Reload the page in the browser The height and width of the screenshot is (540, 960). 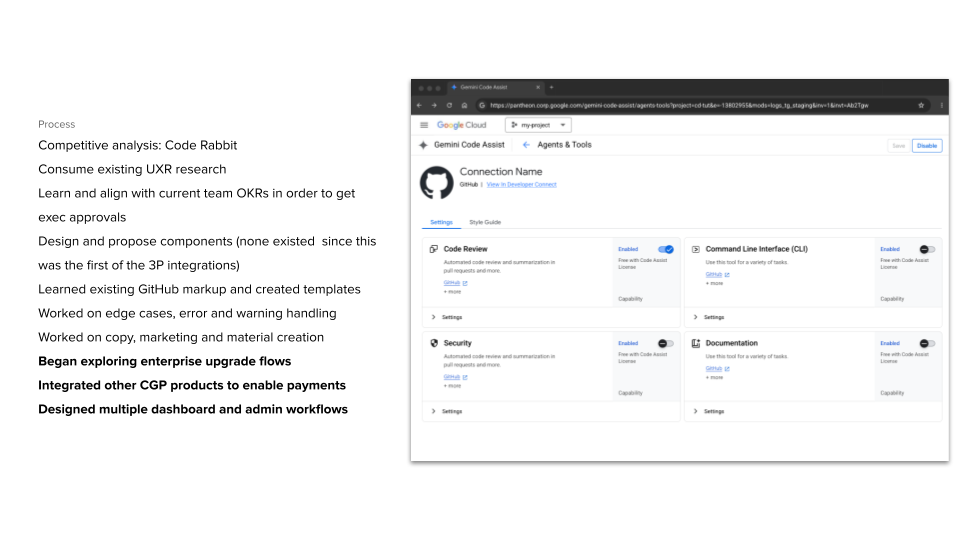(449, 105)
